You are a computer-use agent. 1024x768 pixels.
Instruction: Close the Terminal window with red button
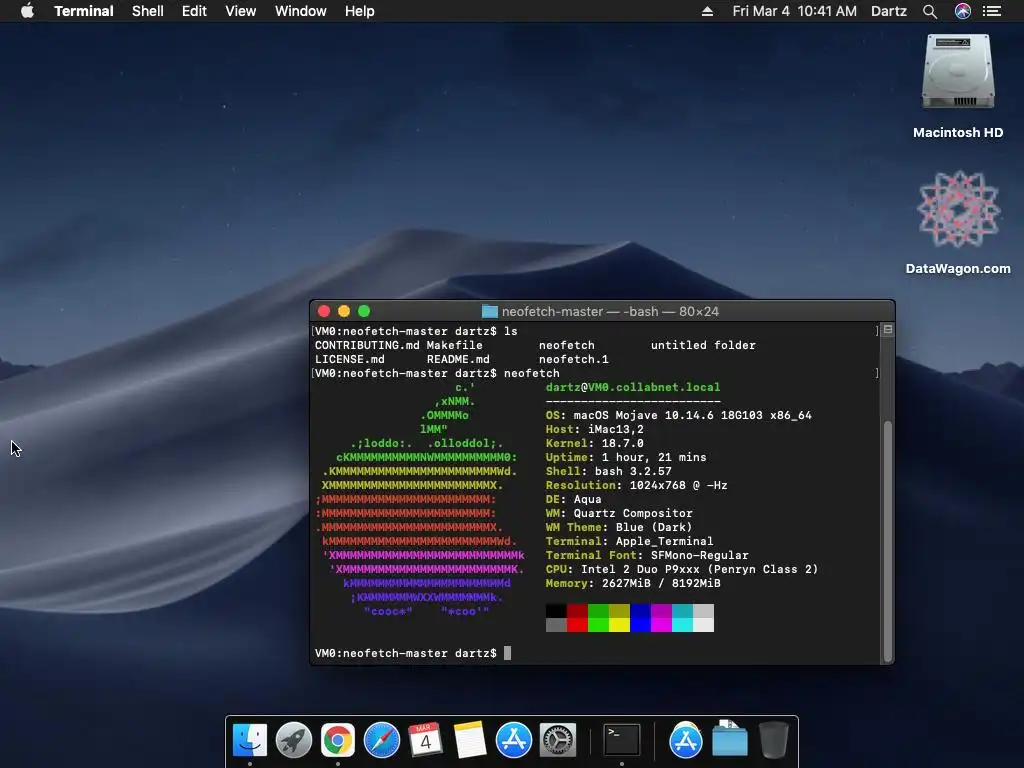pyautogui.click(x=324, y=312)
